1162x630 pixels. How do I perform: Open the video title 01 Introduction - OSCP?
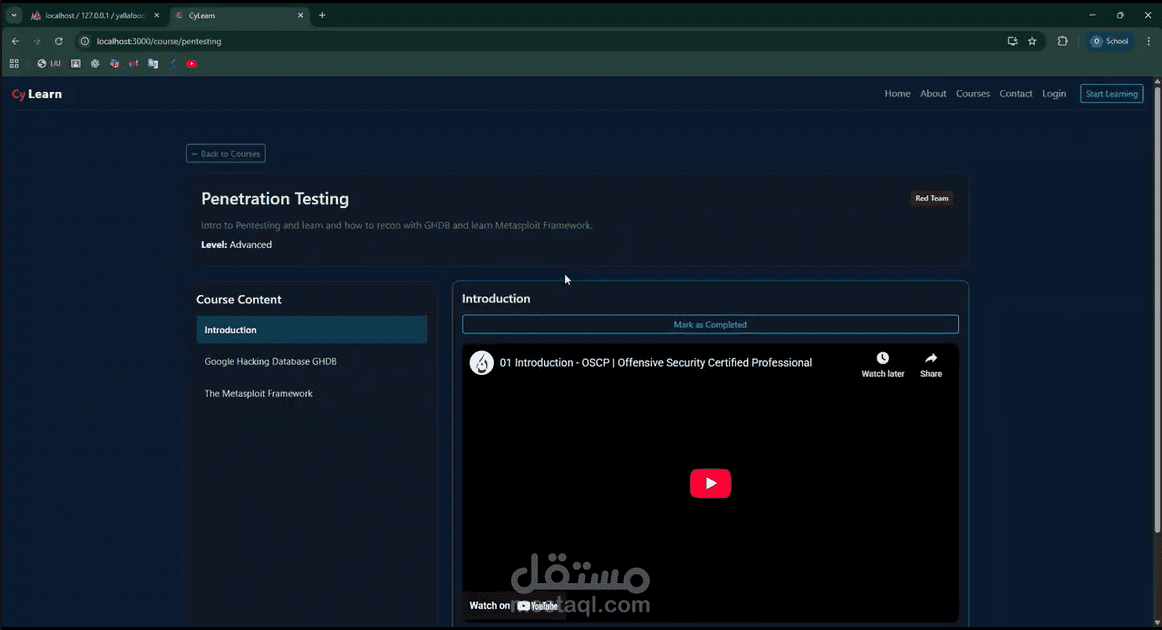coord(656,362)
